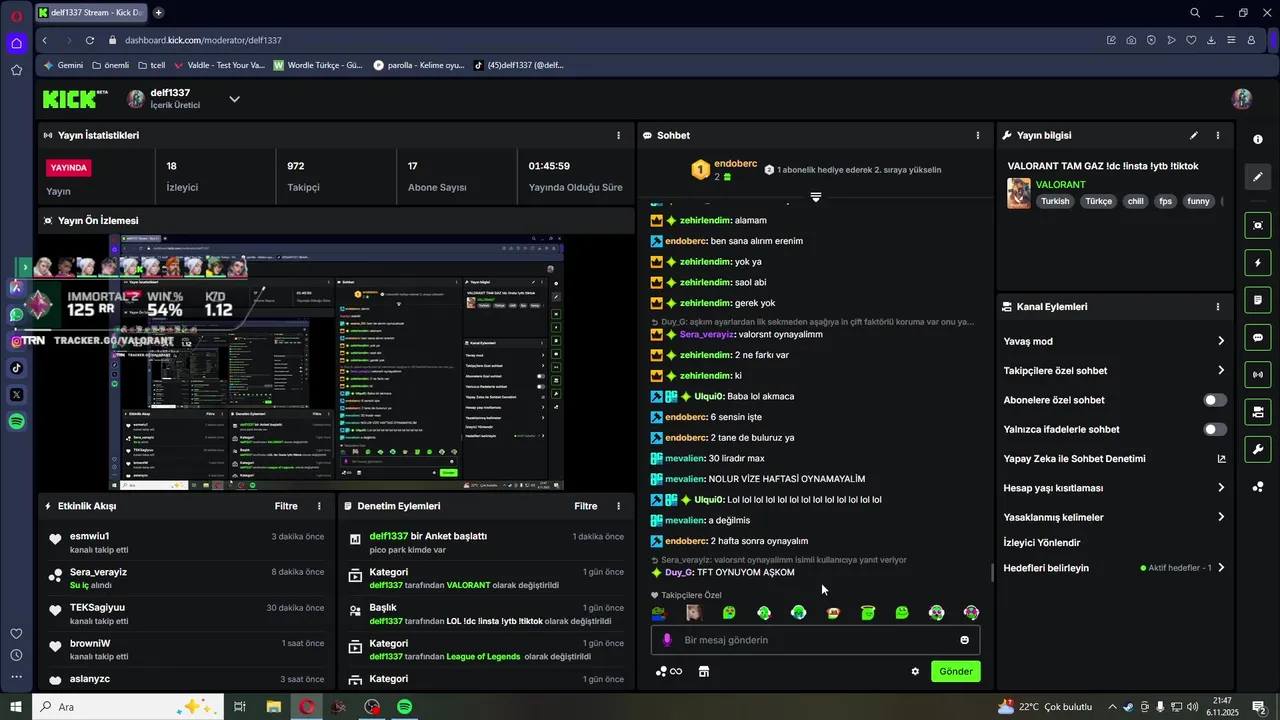Open Kanal Eylemleri three-dot menu
The width and height of the screenshot is (1280, 720).
(1218, 307)
